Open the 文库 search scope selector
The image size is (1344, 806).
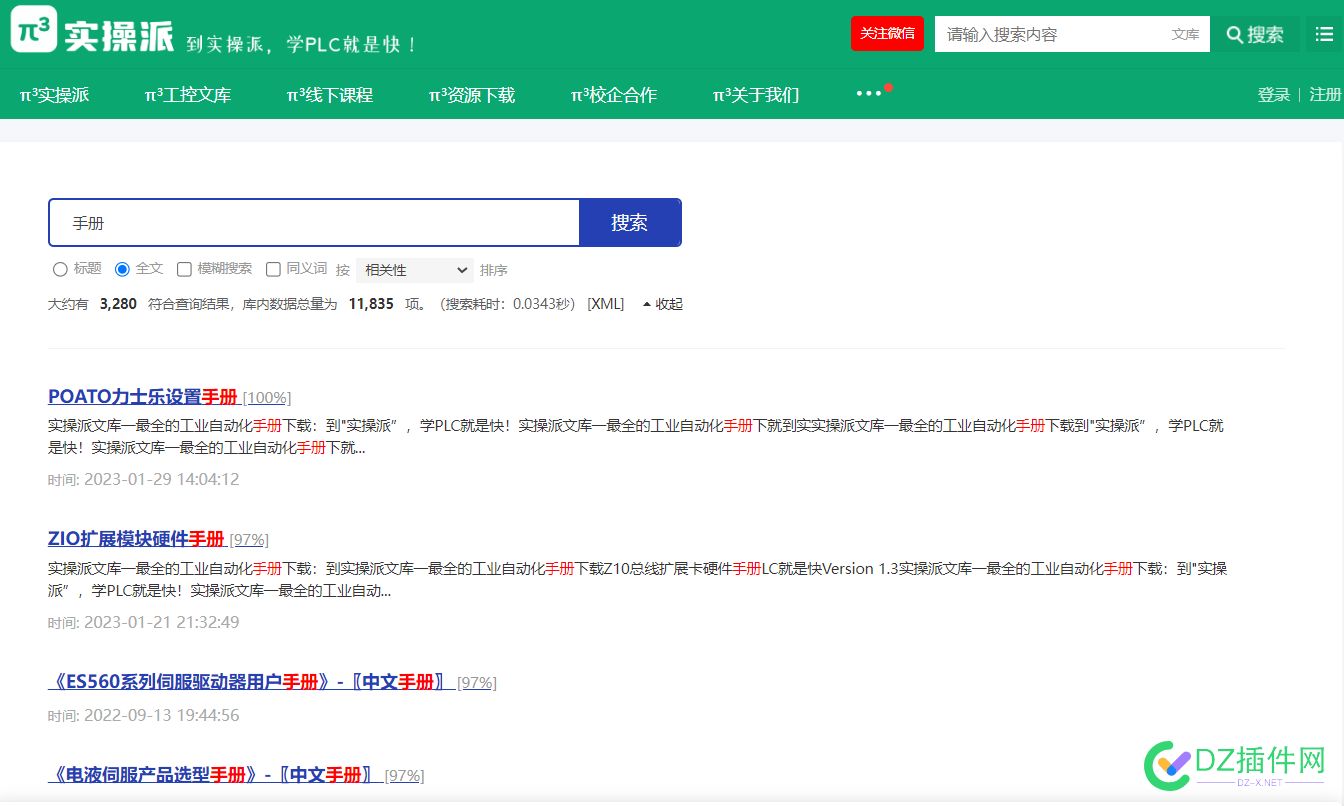pyautogui.click(x=1186, y=34)
